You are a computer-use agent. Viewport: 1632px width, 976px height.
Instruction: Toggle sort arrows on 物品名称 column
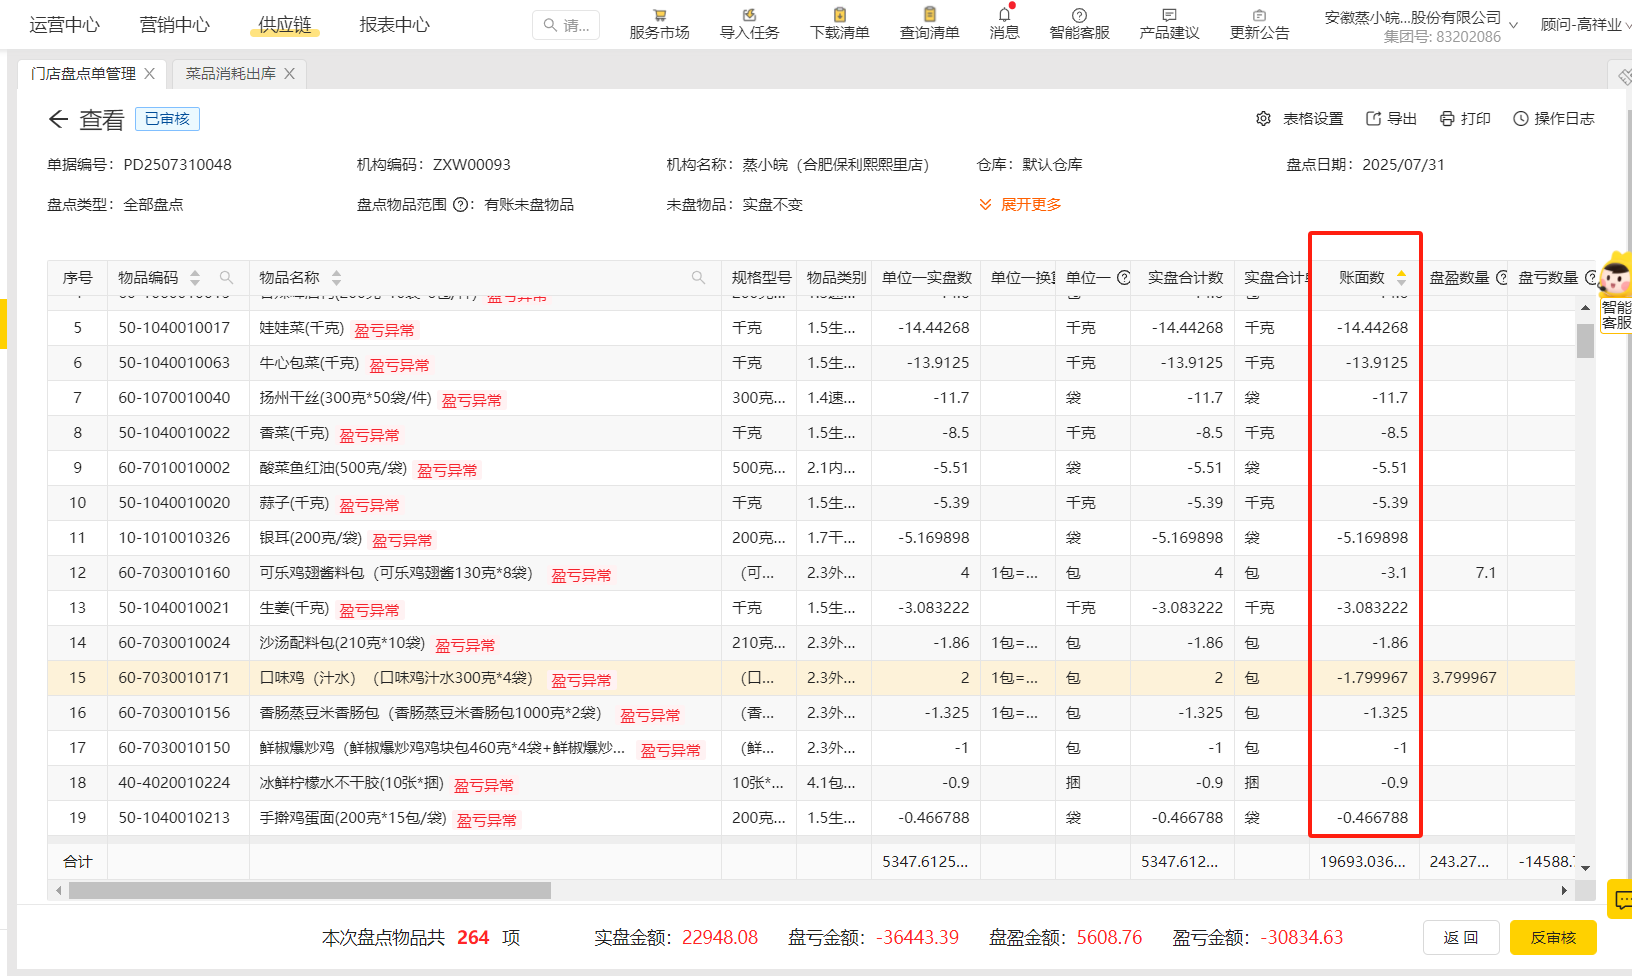336,278
